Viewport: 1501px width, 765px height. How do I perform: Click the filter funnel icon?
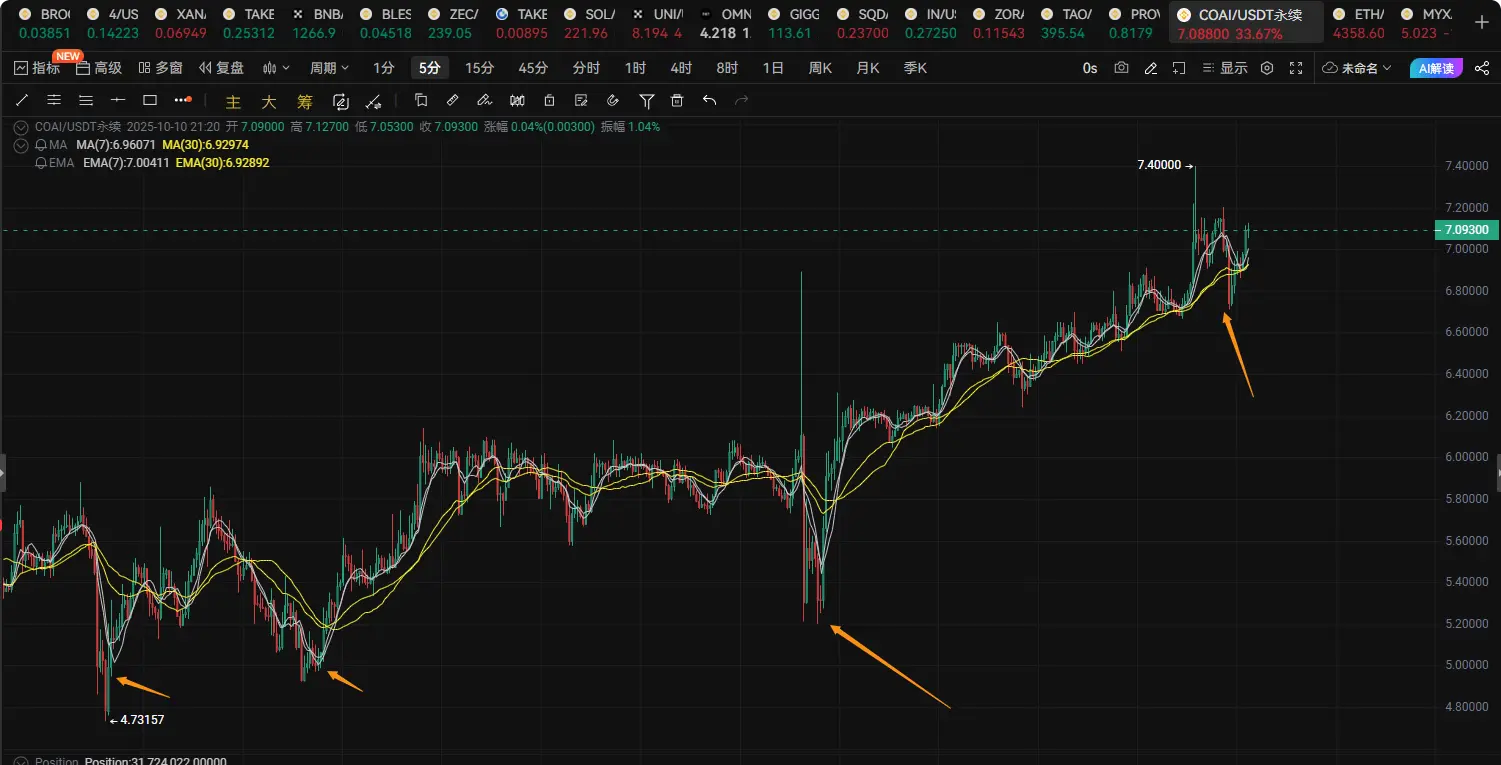click(x=646, y=100)
